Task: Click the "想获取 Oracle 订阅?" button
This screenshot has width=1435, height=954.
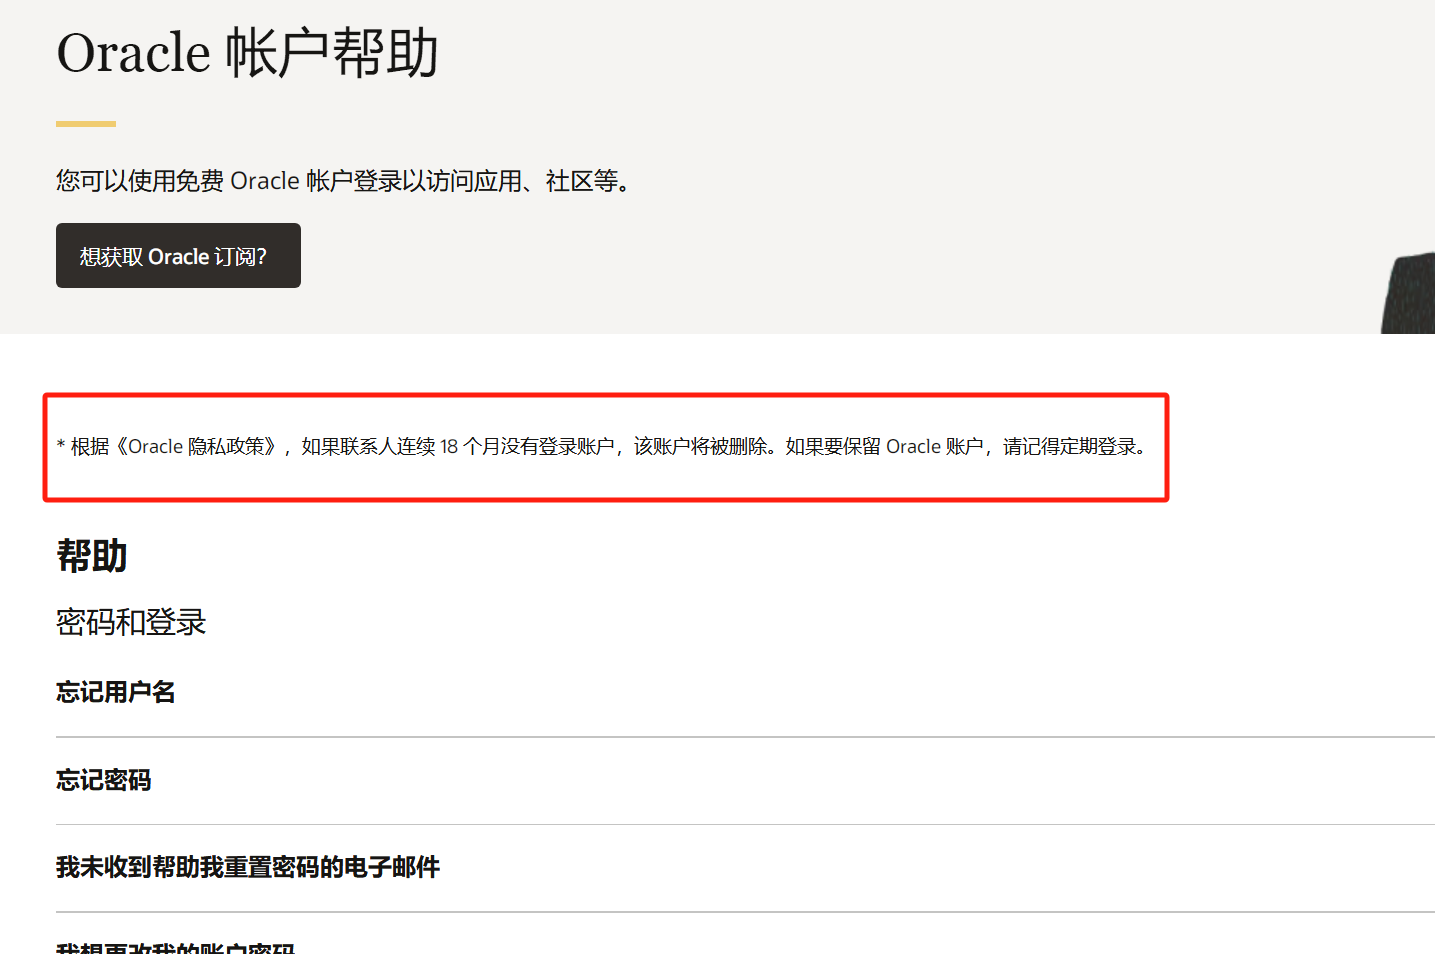Action: tap(178, 255)
